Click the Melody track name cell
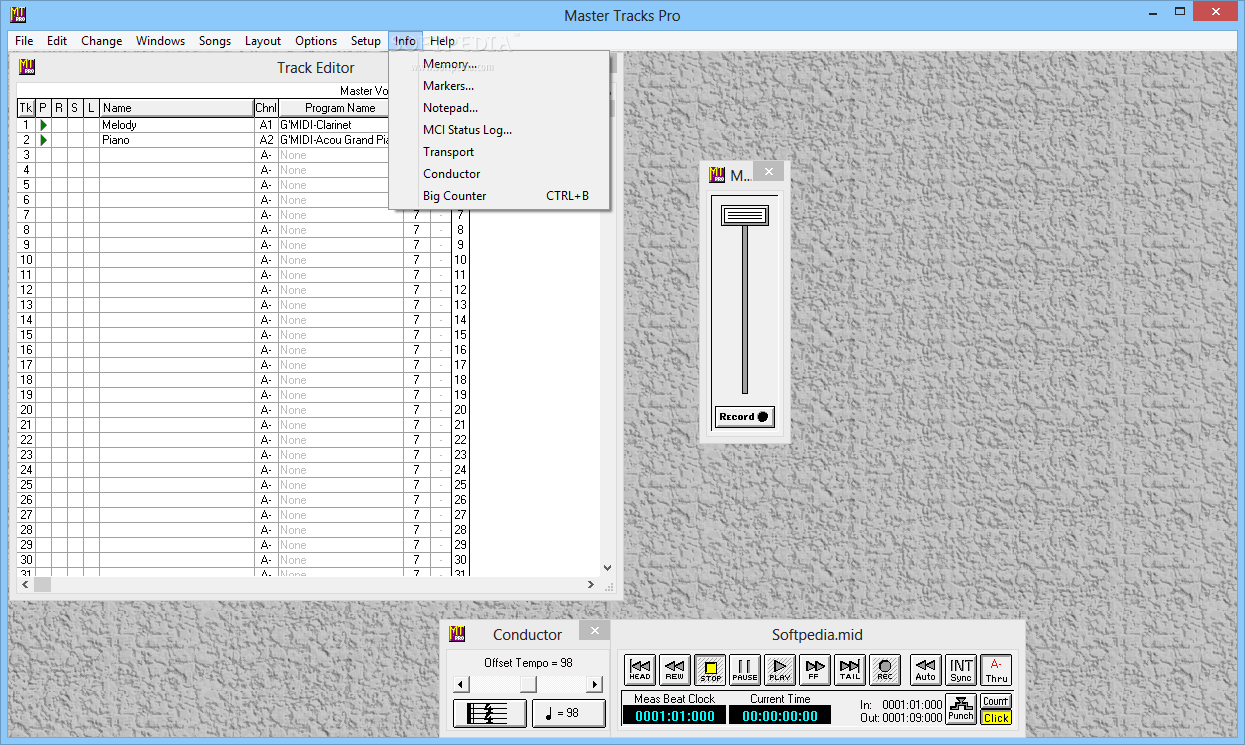The image size is (1245, 745). (177, 125)
